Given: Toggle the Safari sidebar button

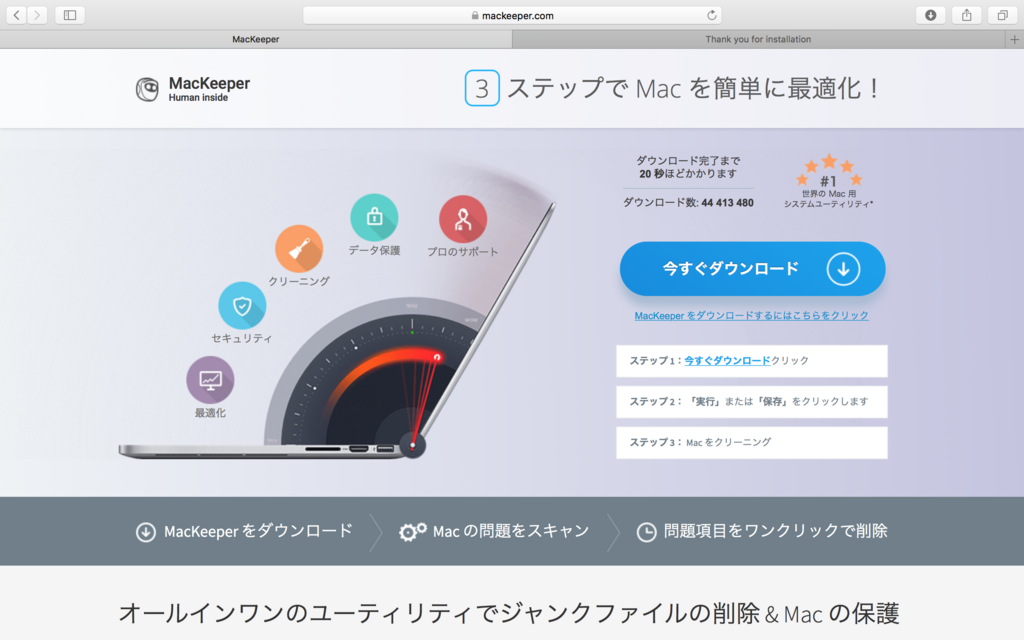Looking at the screenshot, I should point(70,15).
